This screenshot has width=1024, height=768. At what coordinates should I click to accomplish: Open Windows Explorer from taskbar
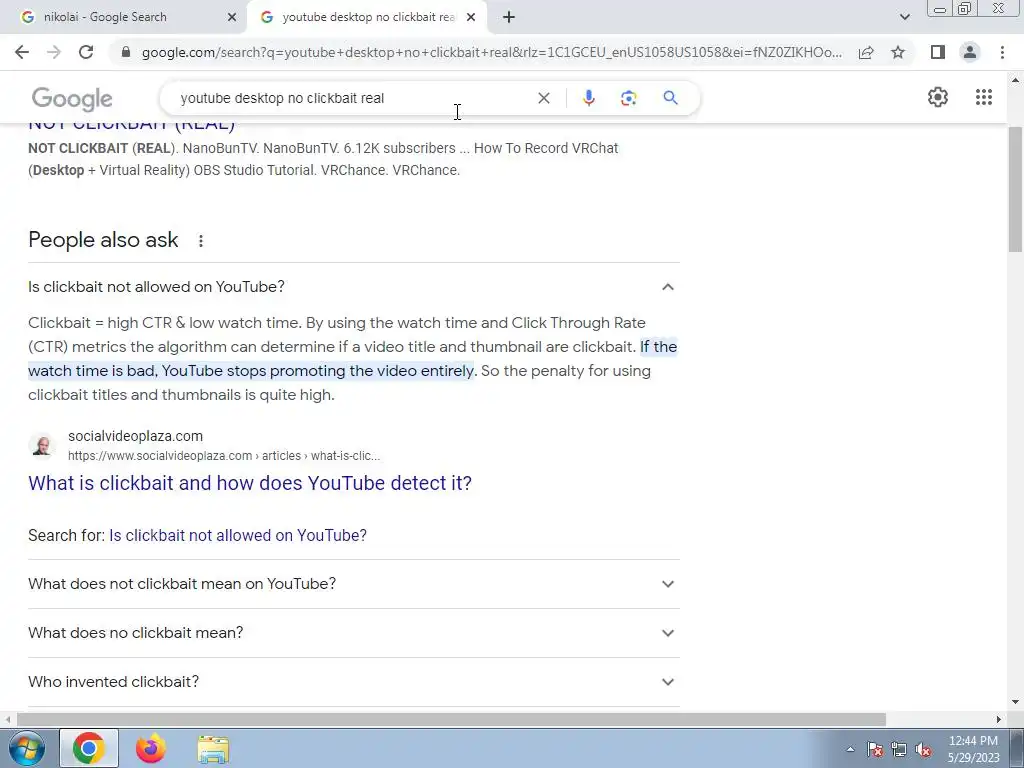(213, 749)
